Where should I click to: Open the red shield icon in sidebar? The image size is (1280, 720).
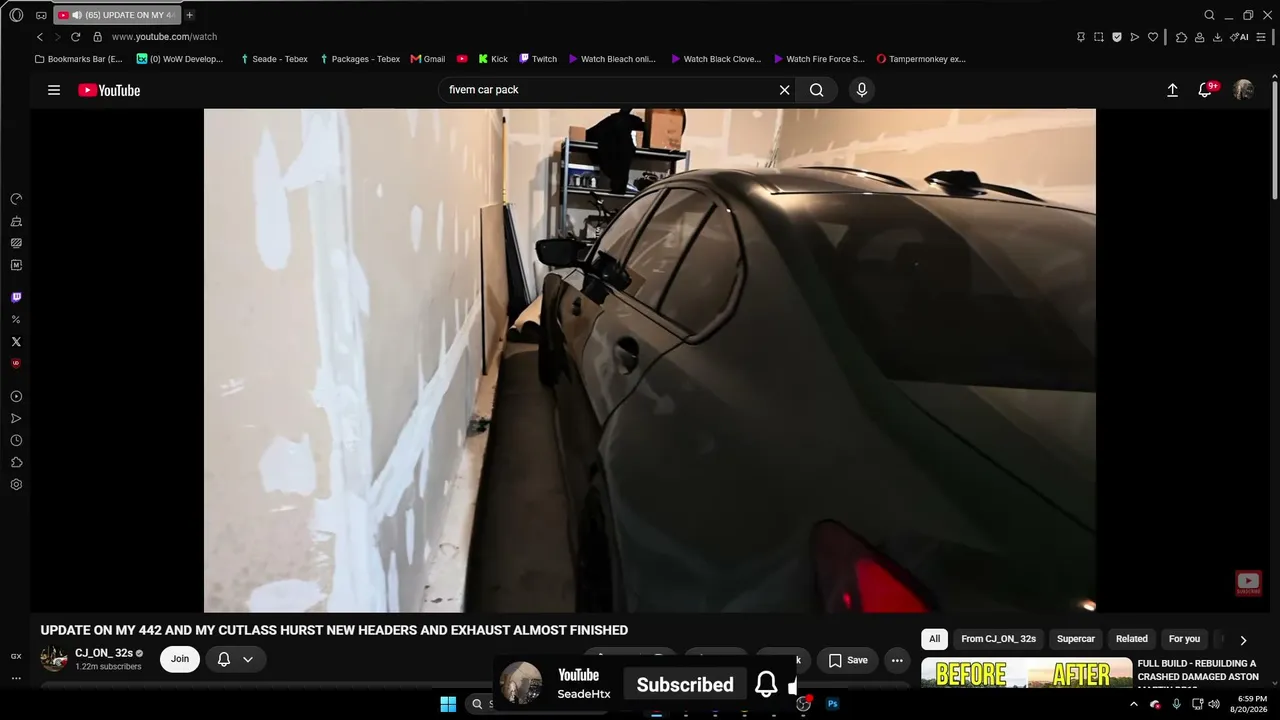click(16, 363)
